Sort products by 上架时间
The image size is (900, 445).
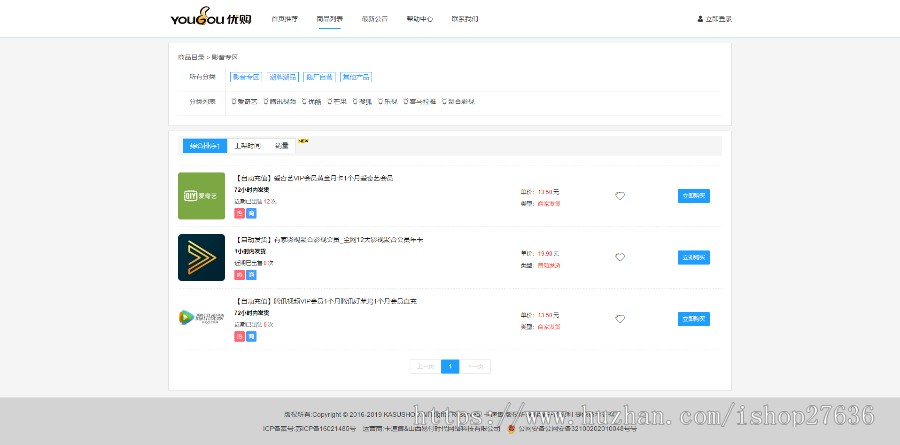[247, 146]
